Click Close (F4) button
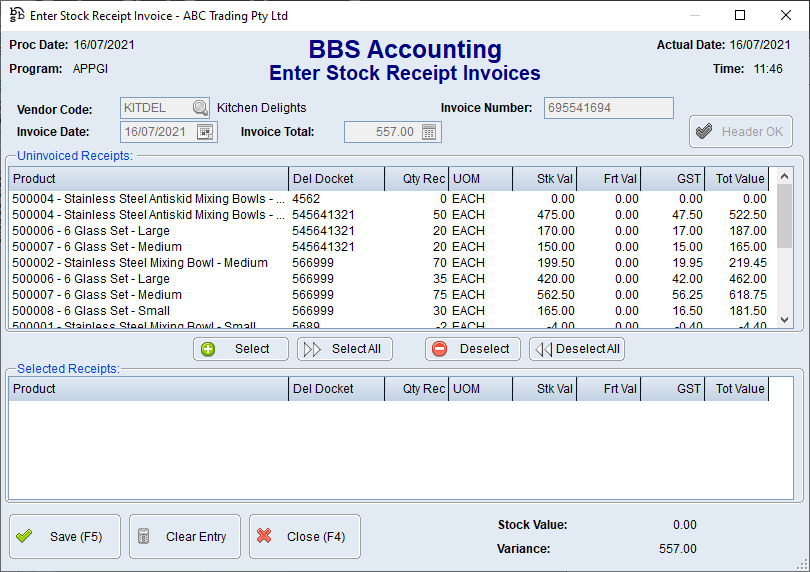The image size is (810, 572). 304,537
